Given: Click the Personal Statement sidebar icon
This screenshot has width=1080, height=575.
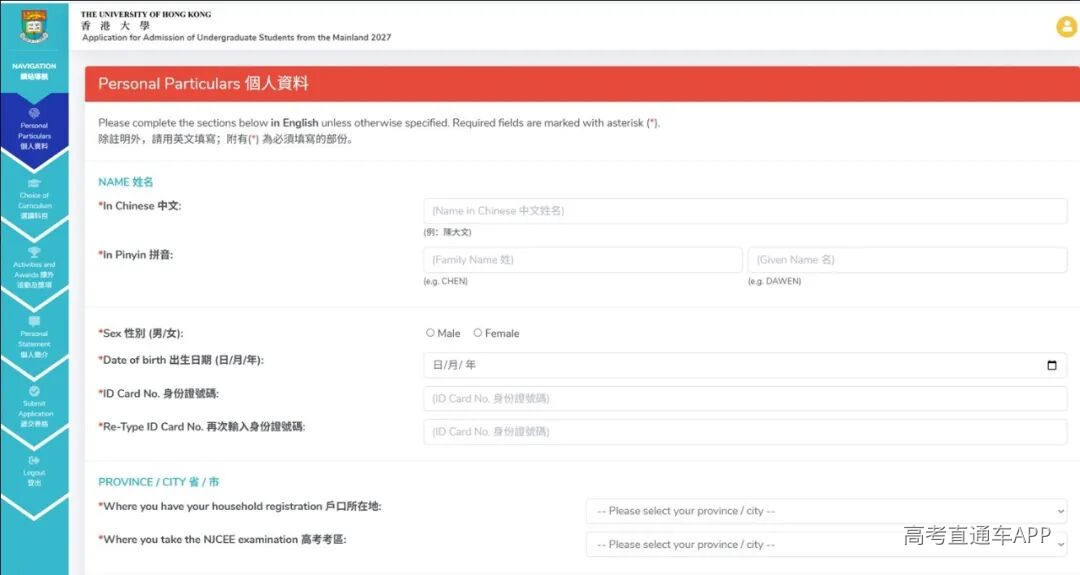Looking at the screenshot, I should click(x=34, y=321).
